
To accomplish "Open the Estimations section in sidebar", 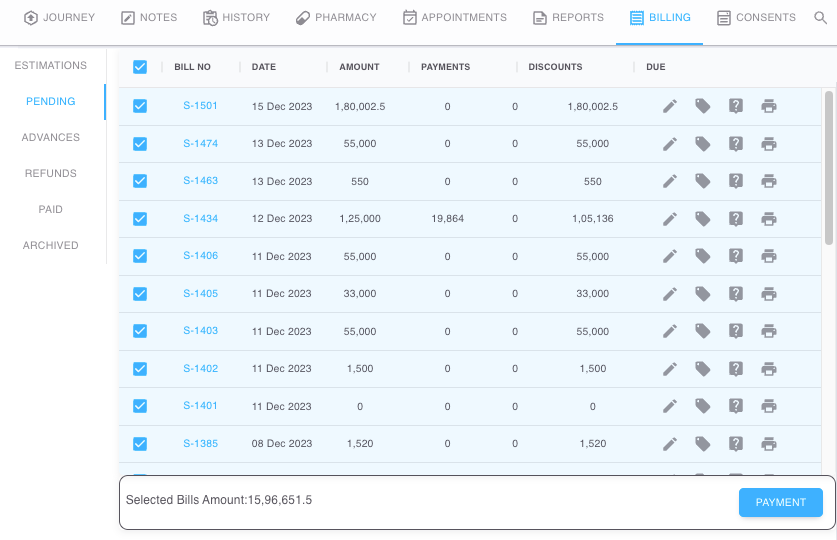I will pyautogui.click(x=51, y=66).
